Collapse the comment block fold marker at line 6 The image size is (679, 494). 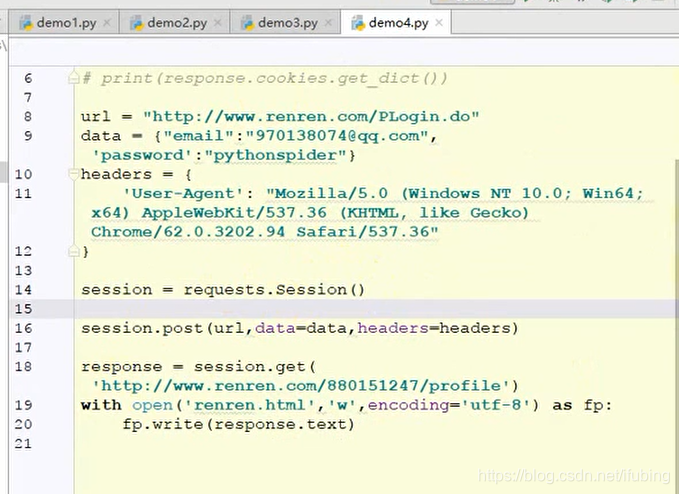(x=74, y=78)
